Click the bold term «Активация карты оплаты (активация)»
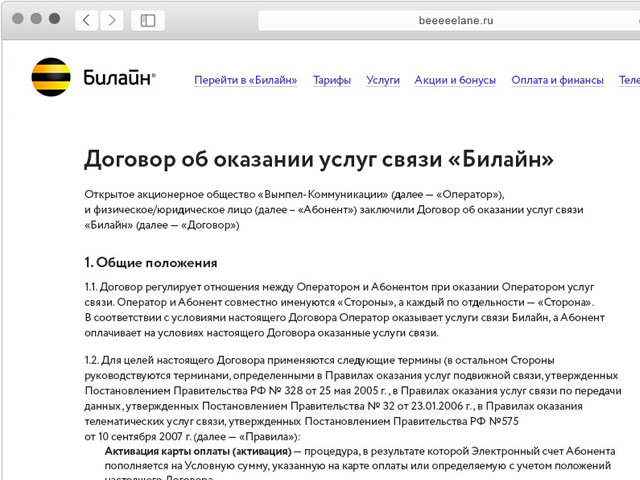Screen dimensions: 640x480 198,451
